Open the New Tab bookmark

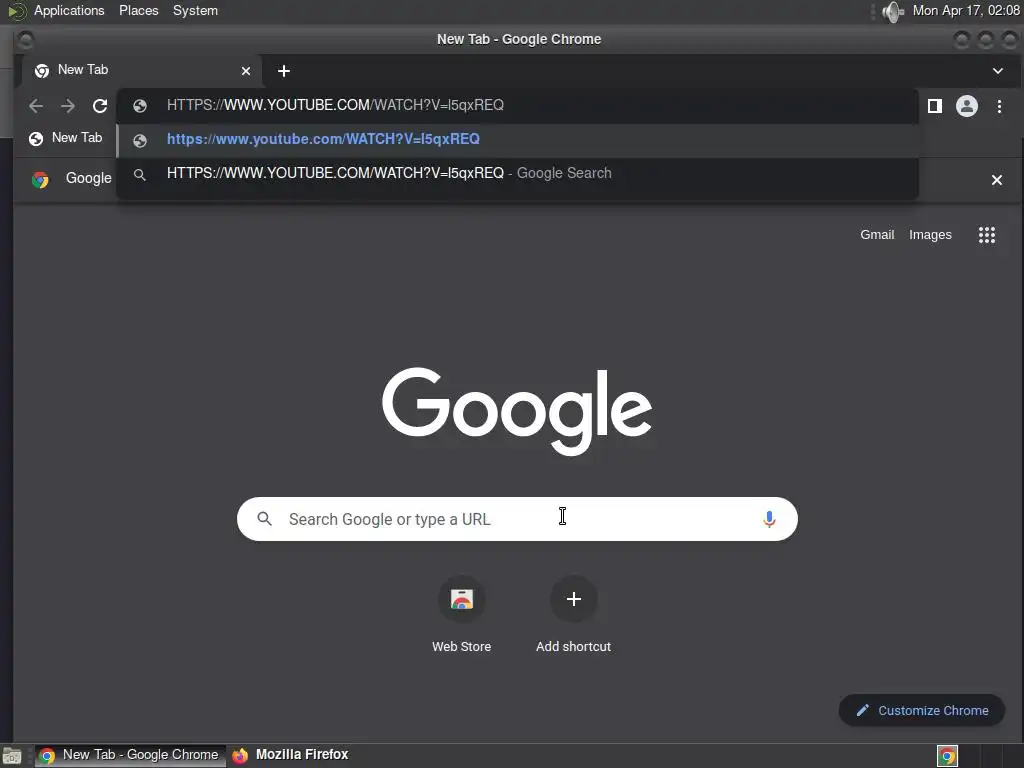point(65,138)
